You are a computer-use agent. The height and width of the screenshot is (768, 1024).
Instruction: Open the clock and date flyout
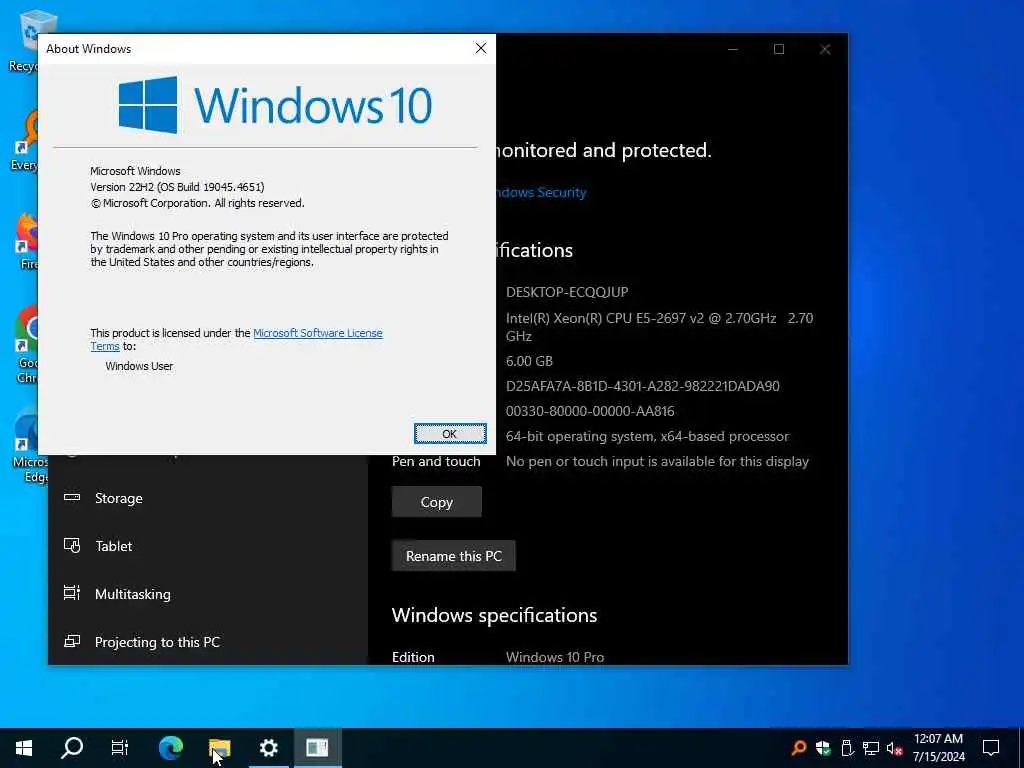938,748
